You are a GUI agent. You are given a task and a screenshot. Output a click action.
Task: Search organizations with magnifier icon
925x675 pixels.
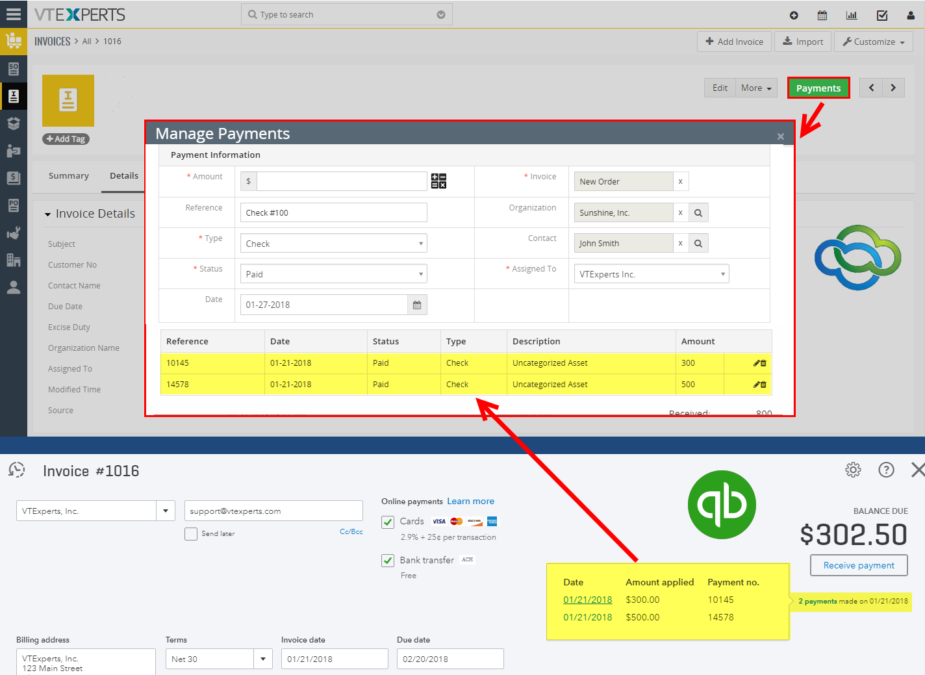698,212
